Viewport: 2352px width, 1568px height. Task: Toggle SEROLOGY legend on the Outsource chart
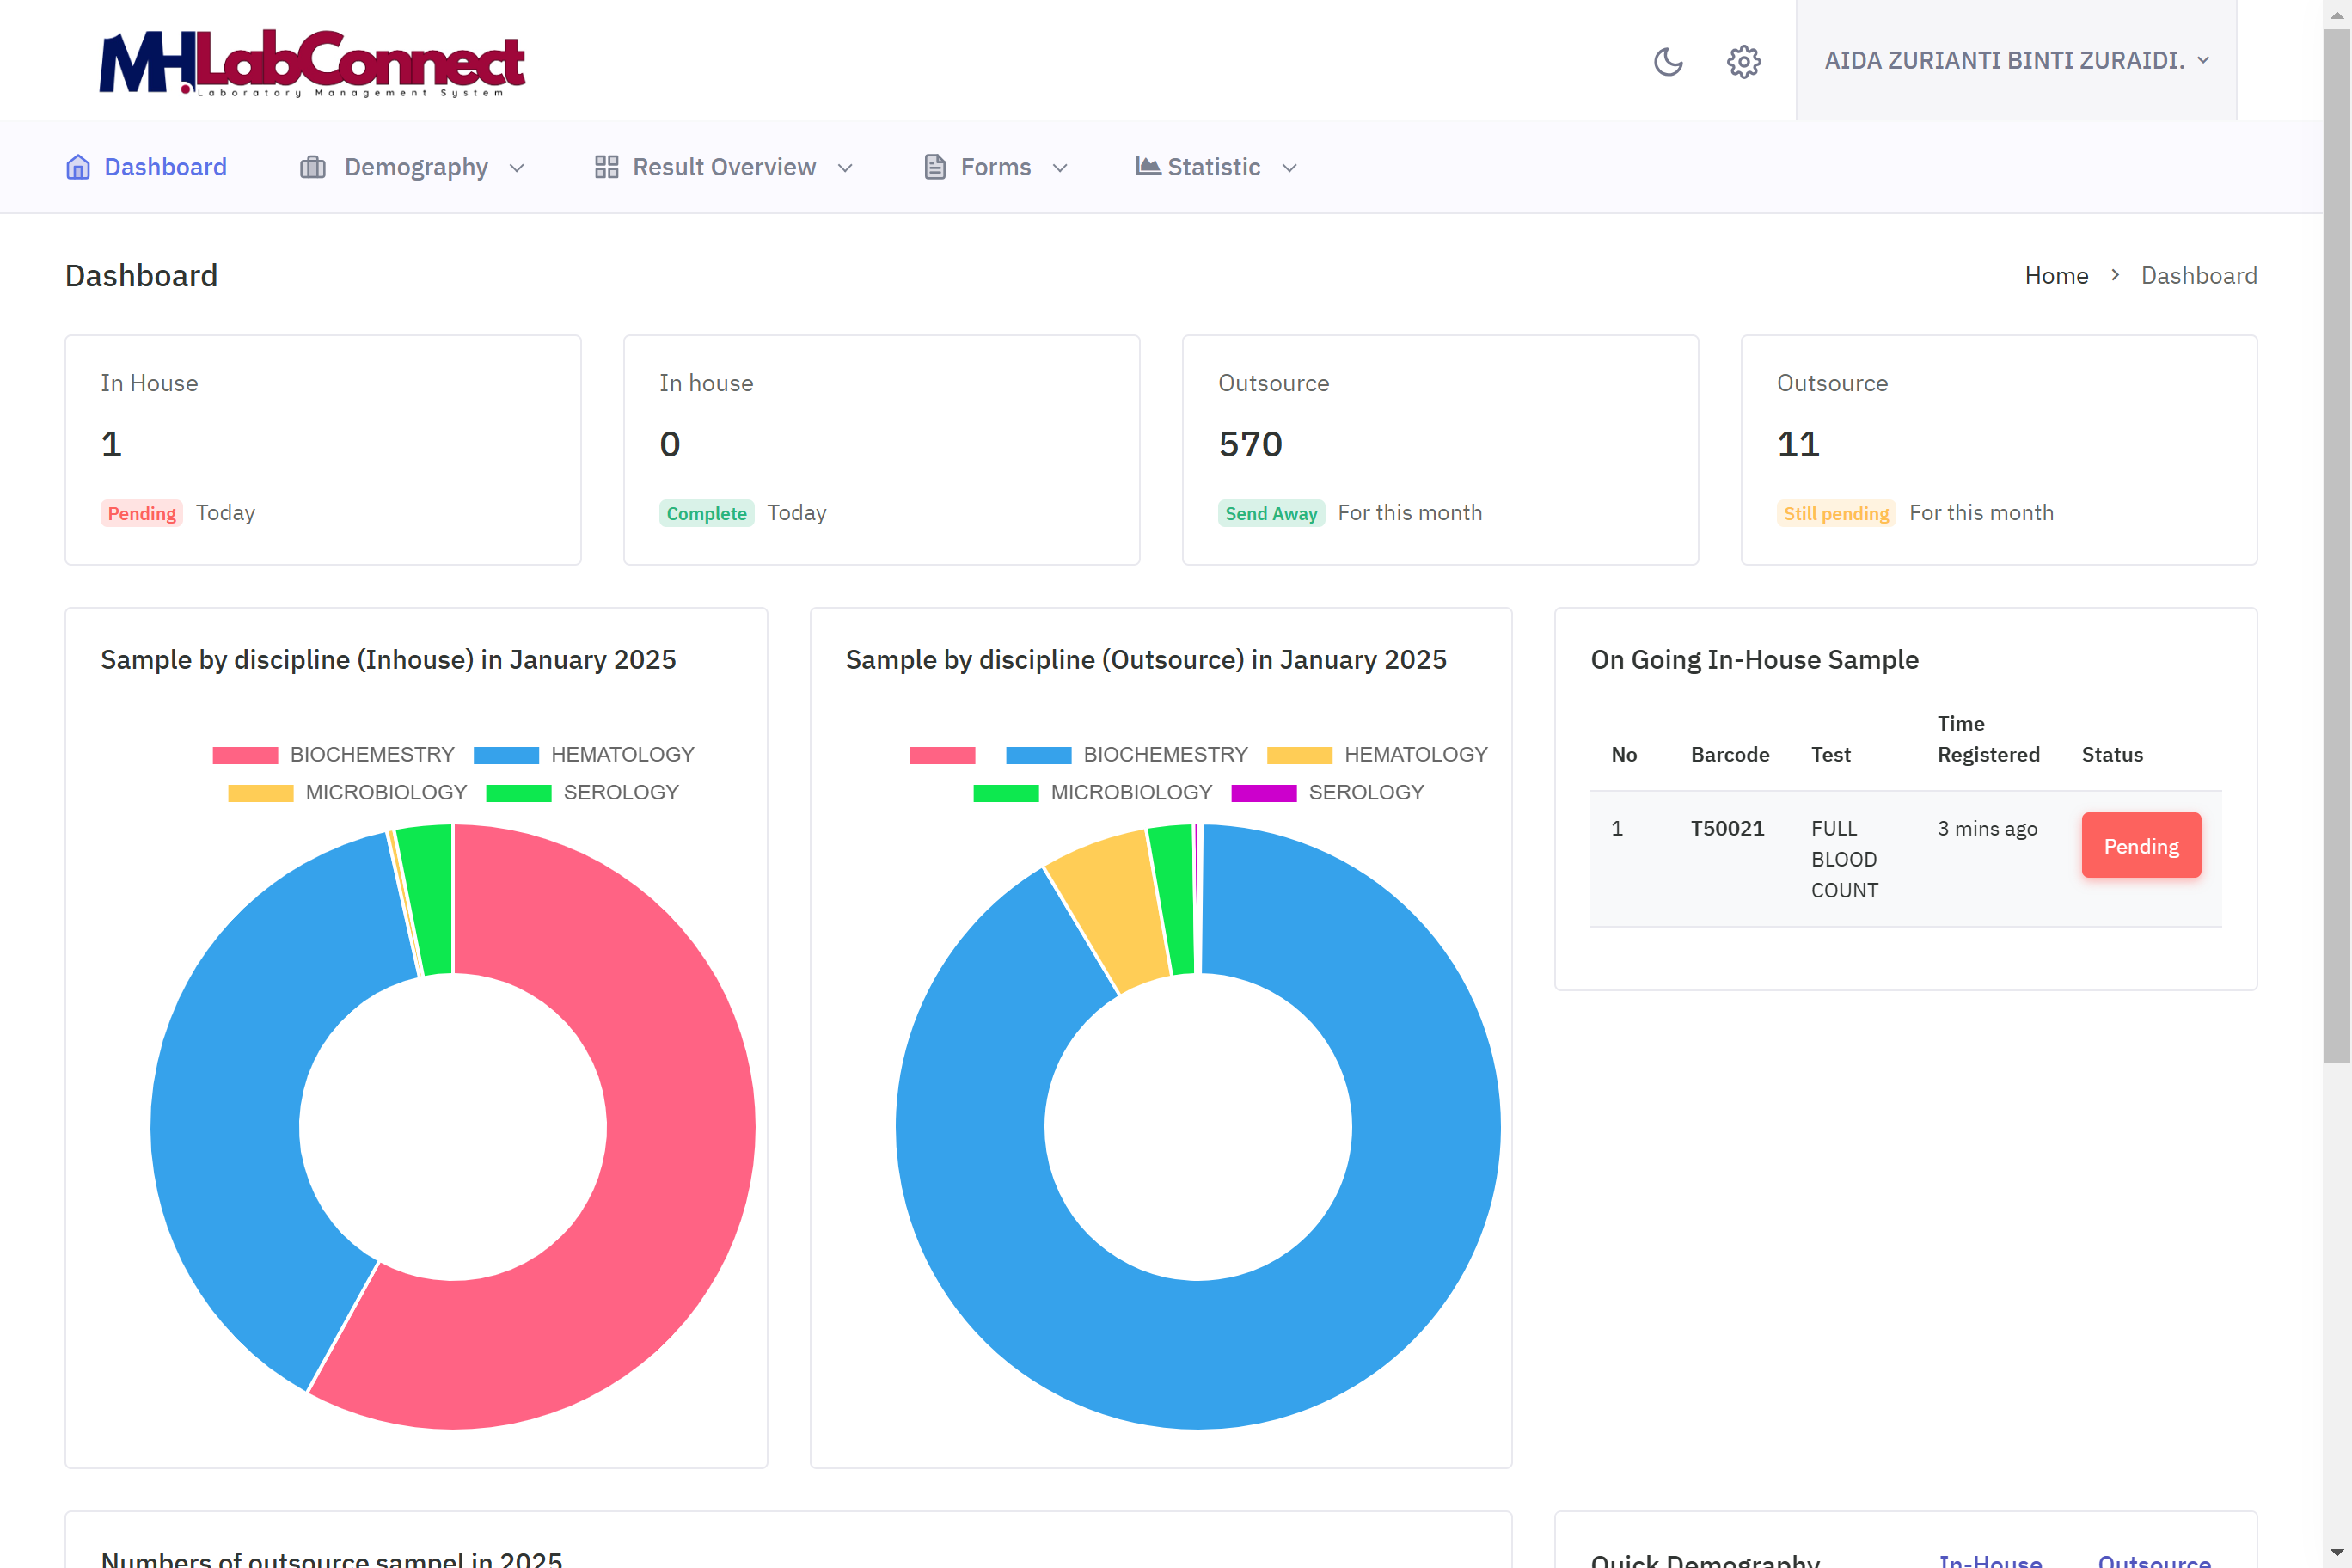click(1366, 791)
